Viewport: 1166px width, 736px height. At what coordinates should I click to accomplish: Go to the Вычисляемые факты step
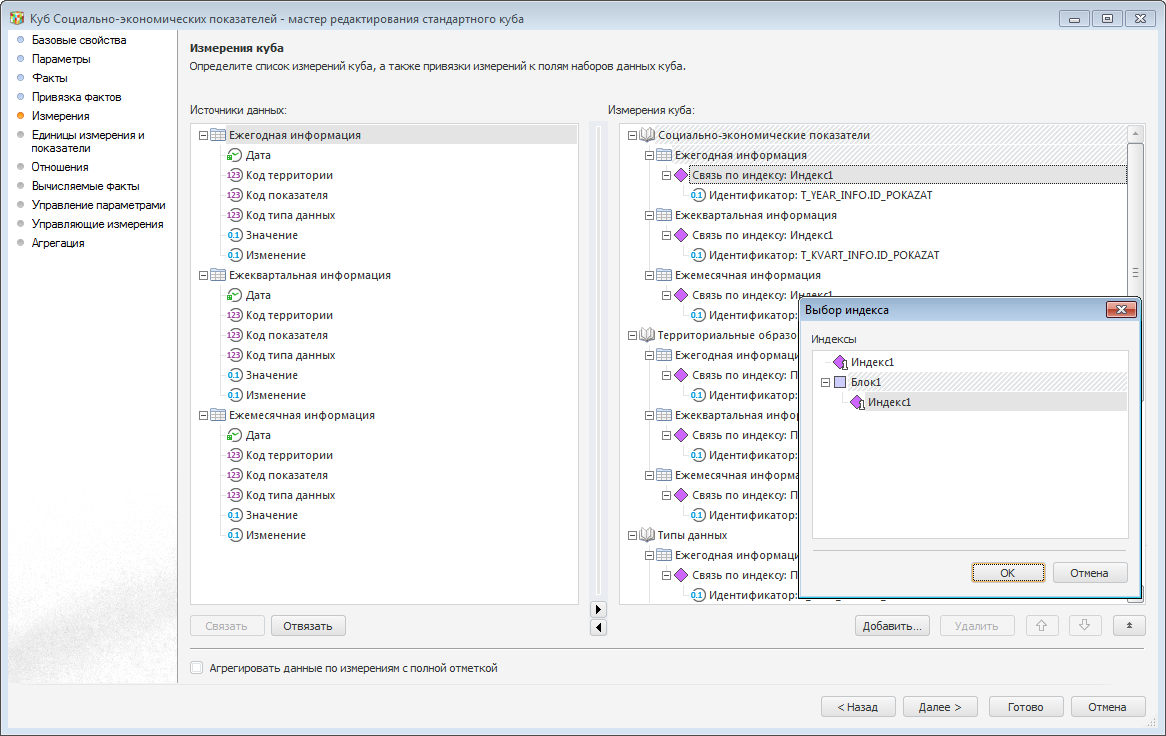[x=85, y=186]
